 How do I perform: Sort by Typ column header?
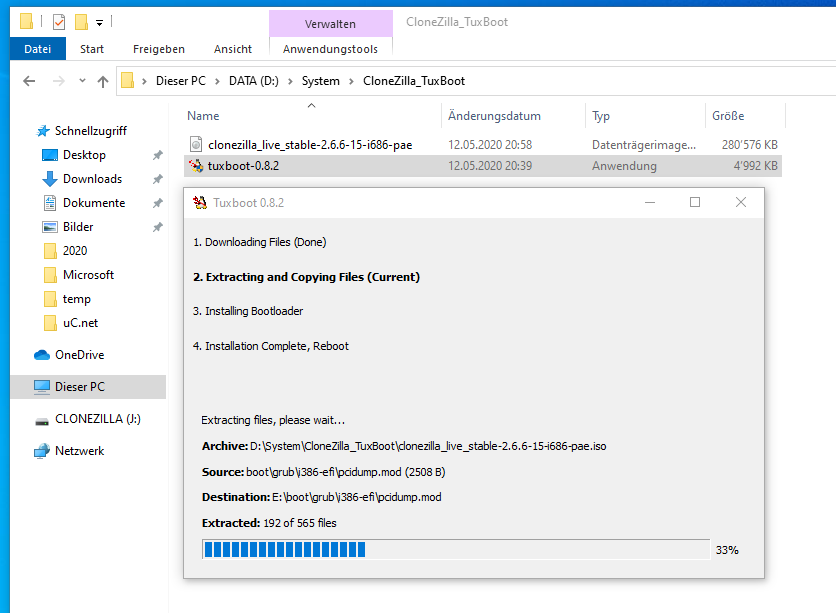coord(601,116)
